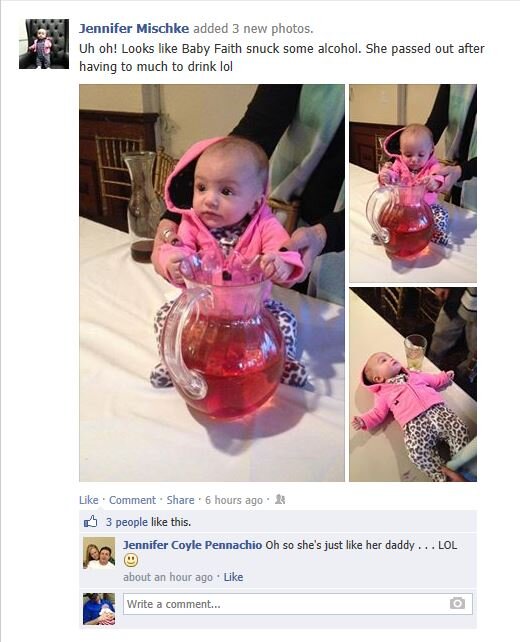The width and height of the screenshot is (520, 642).
Task: Click your avatar beside the comment box
Action: (99, 609)
